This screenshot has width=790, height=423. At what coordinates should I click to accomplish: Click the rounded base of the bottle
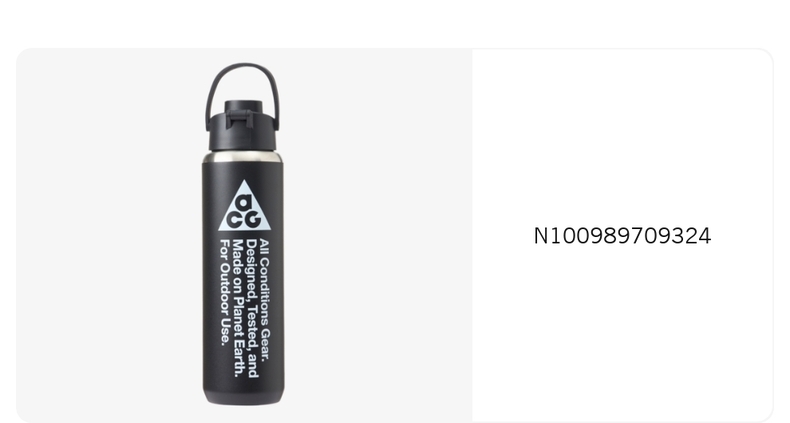pos(243,397)
